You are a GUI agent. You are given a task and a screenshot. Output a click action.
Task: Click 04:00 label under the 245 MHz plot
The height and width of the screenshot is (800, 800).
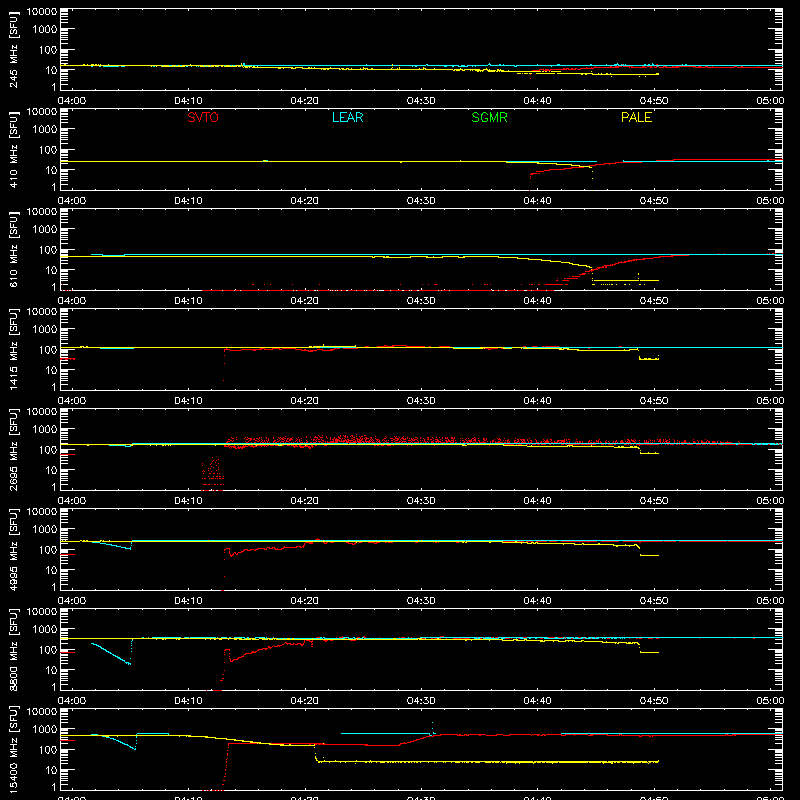tap(72, 101)
